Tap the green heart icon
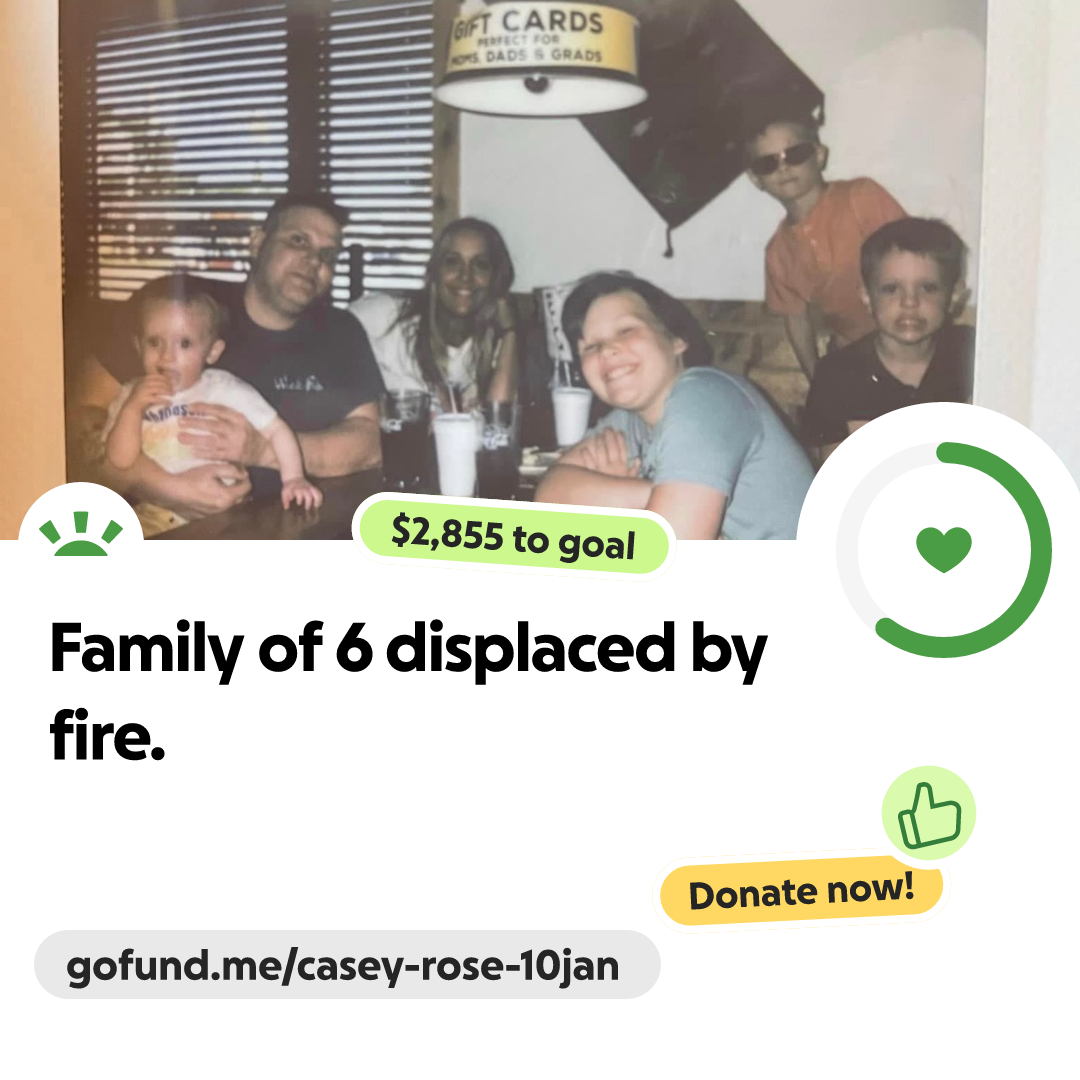 (944, 549)
